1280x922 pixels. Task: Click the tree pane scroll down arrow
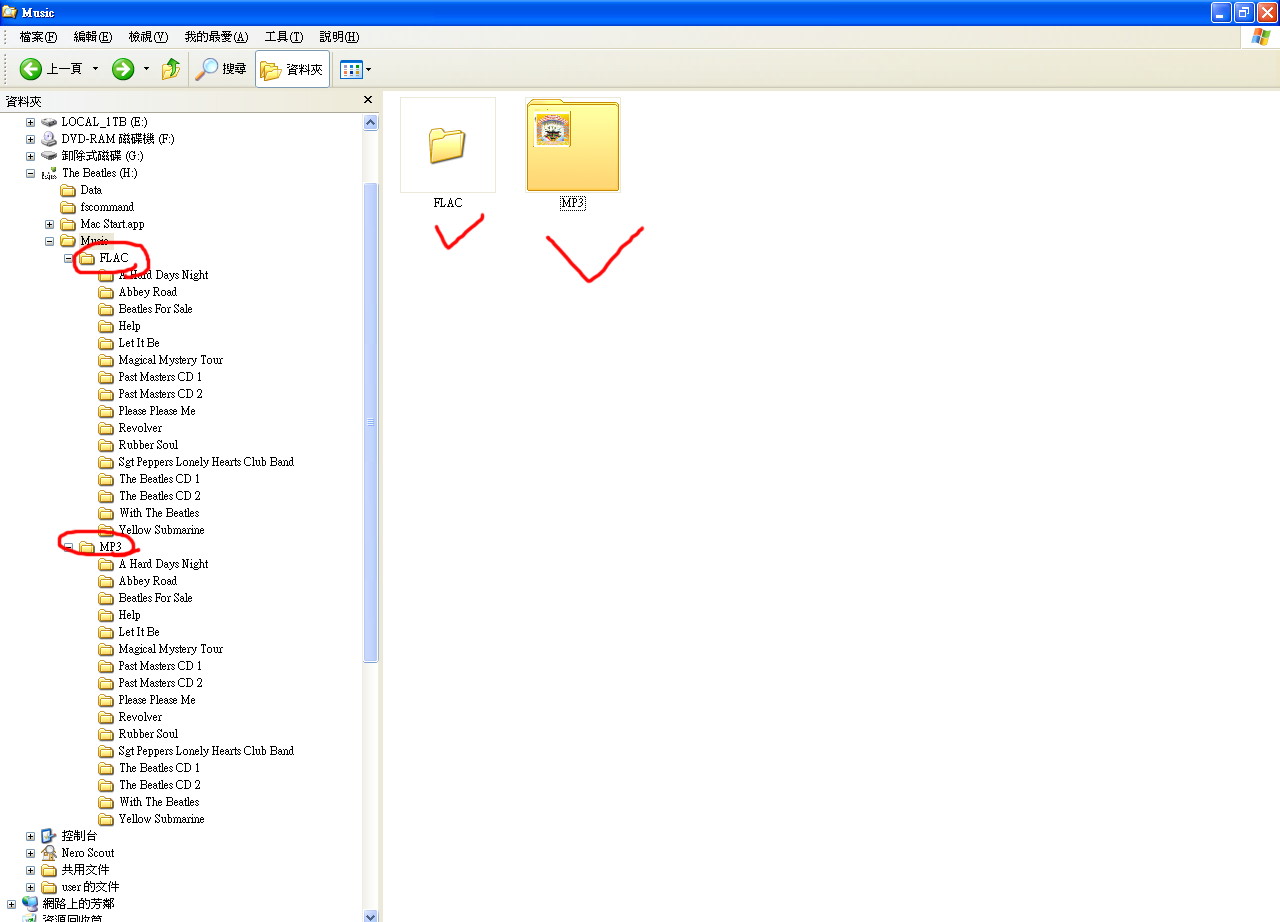(x=371, y=915)
